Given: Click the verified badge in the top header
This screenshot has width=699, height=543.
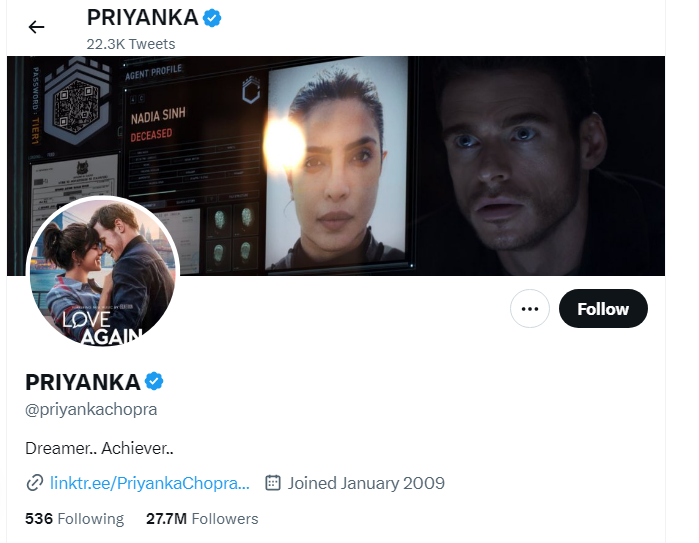Looking at the screenshot, I should (212, 17).
